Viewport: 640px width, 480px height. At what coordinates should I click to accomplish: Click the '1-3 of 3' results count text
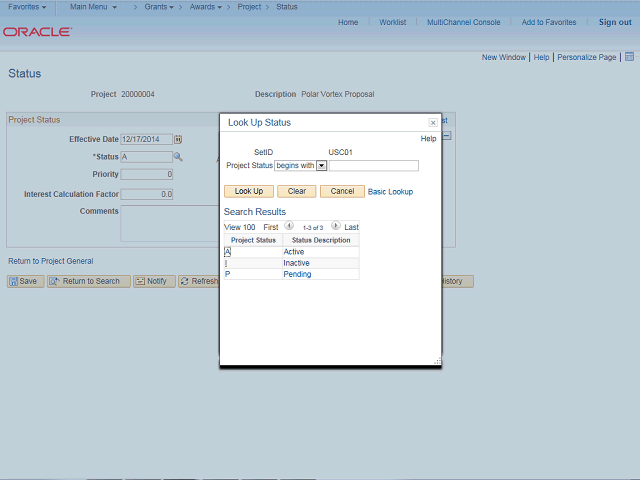(x=313, y=228)
